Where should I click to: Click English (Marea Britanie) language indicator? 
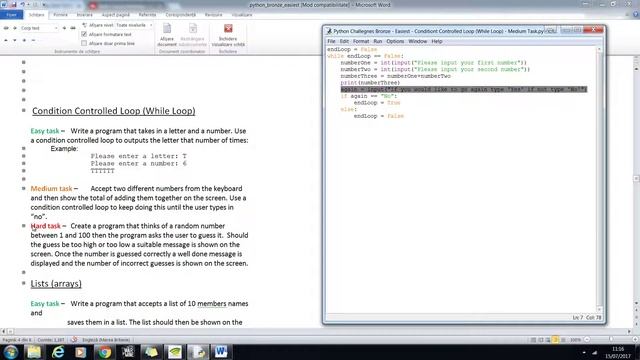point(106,340)
